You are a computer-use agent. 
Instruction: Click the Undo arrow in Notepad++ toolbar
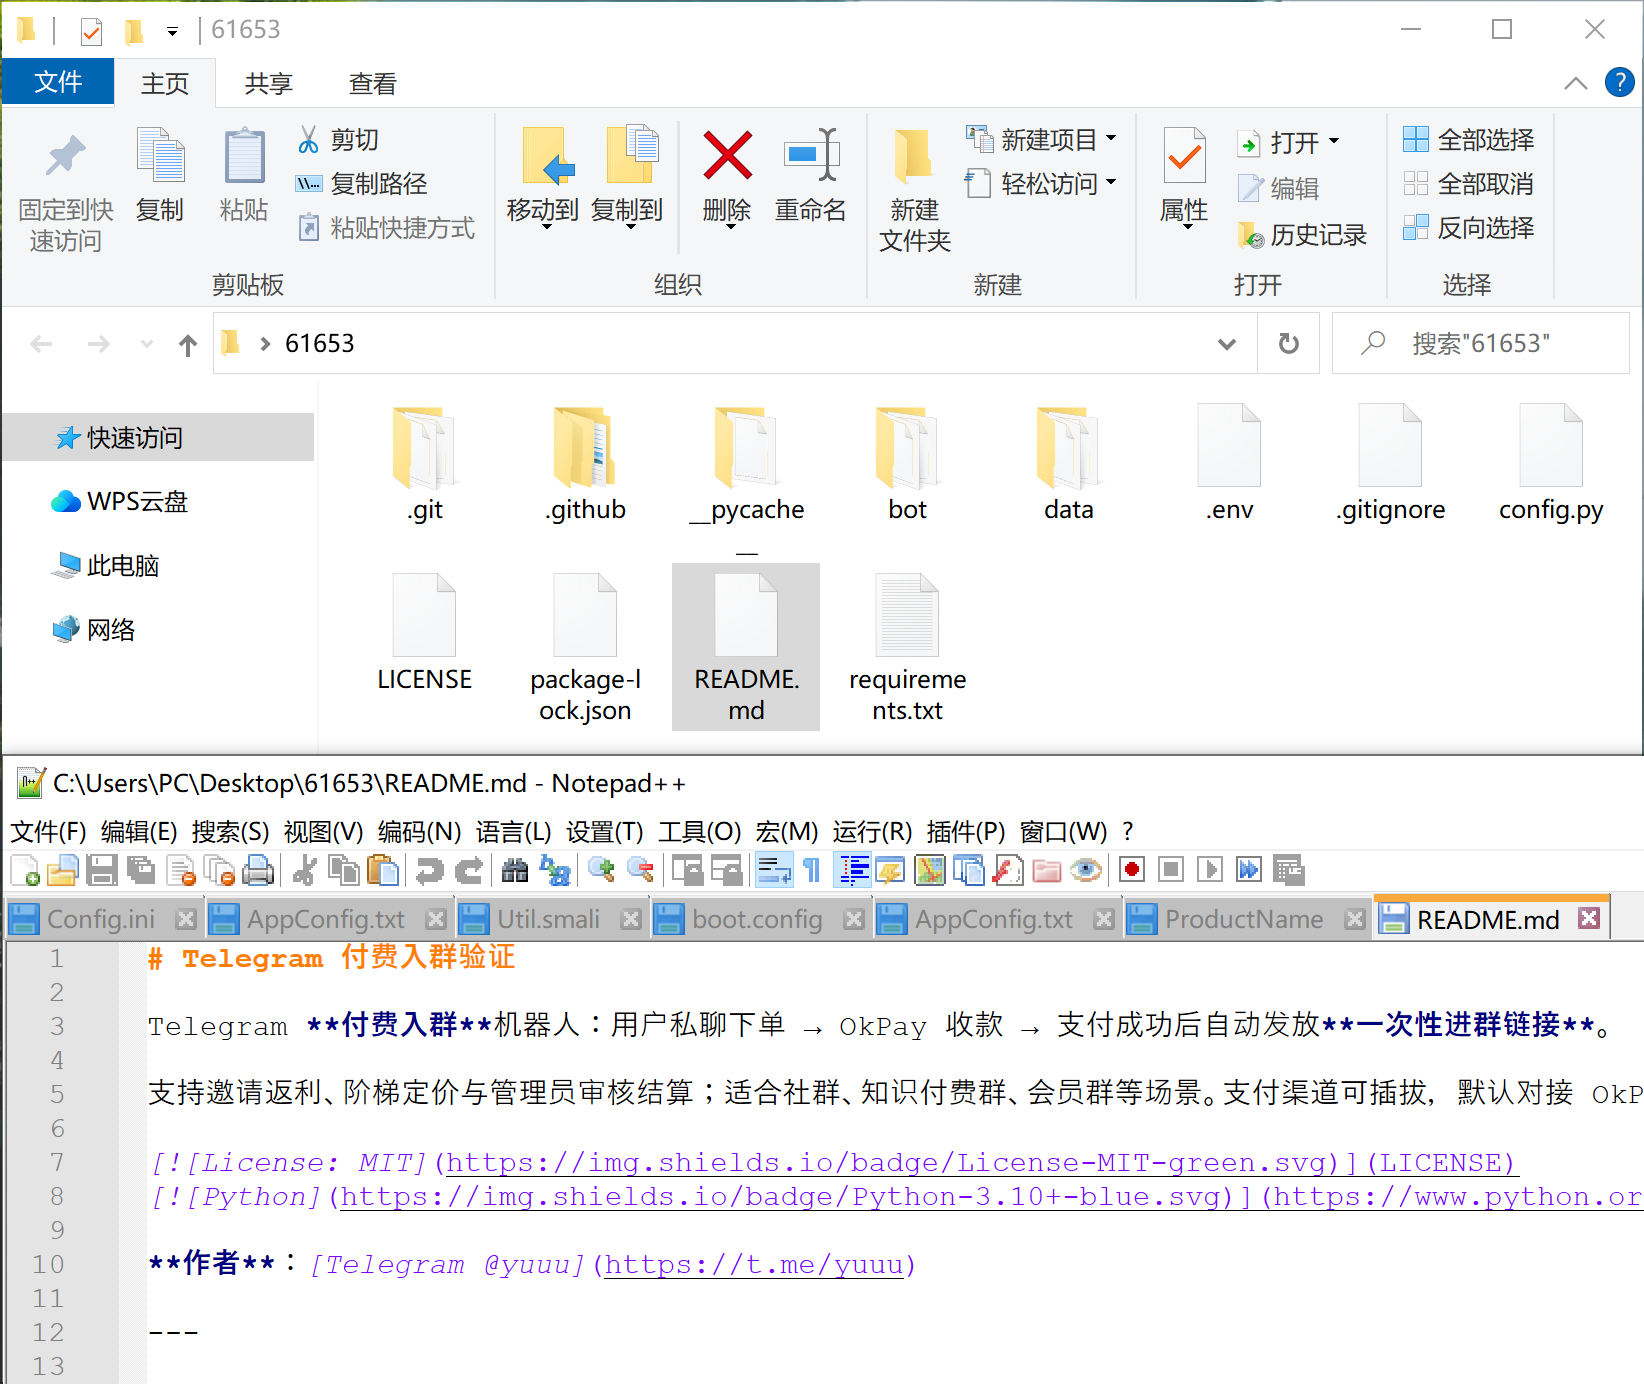(429, 870)
